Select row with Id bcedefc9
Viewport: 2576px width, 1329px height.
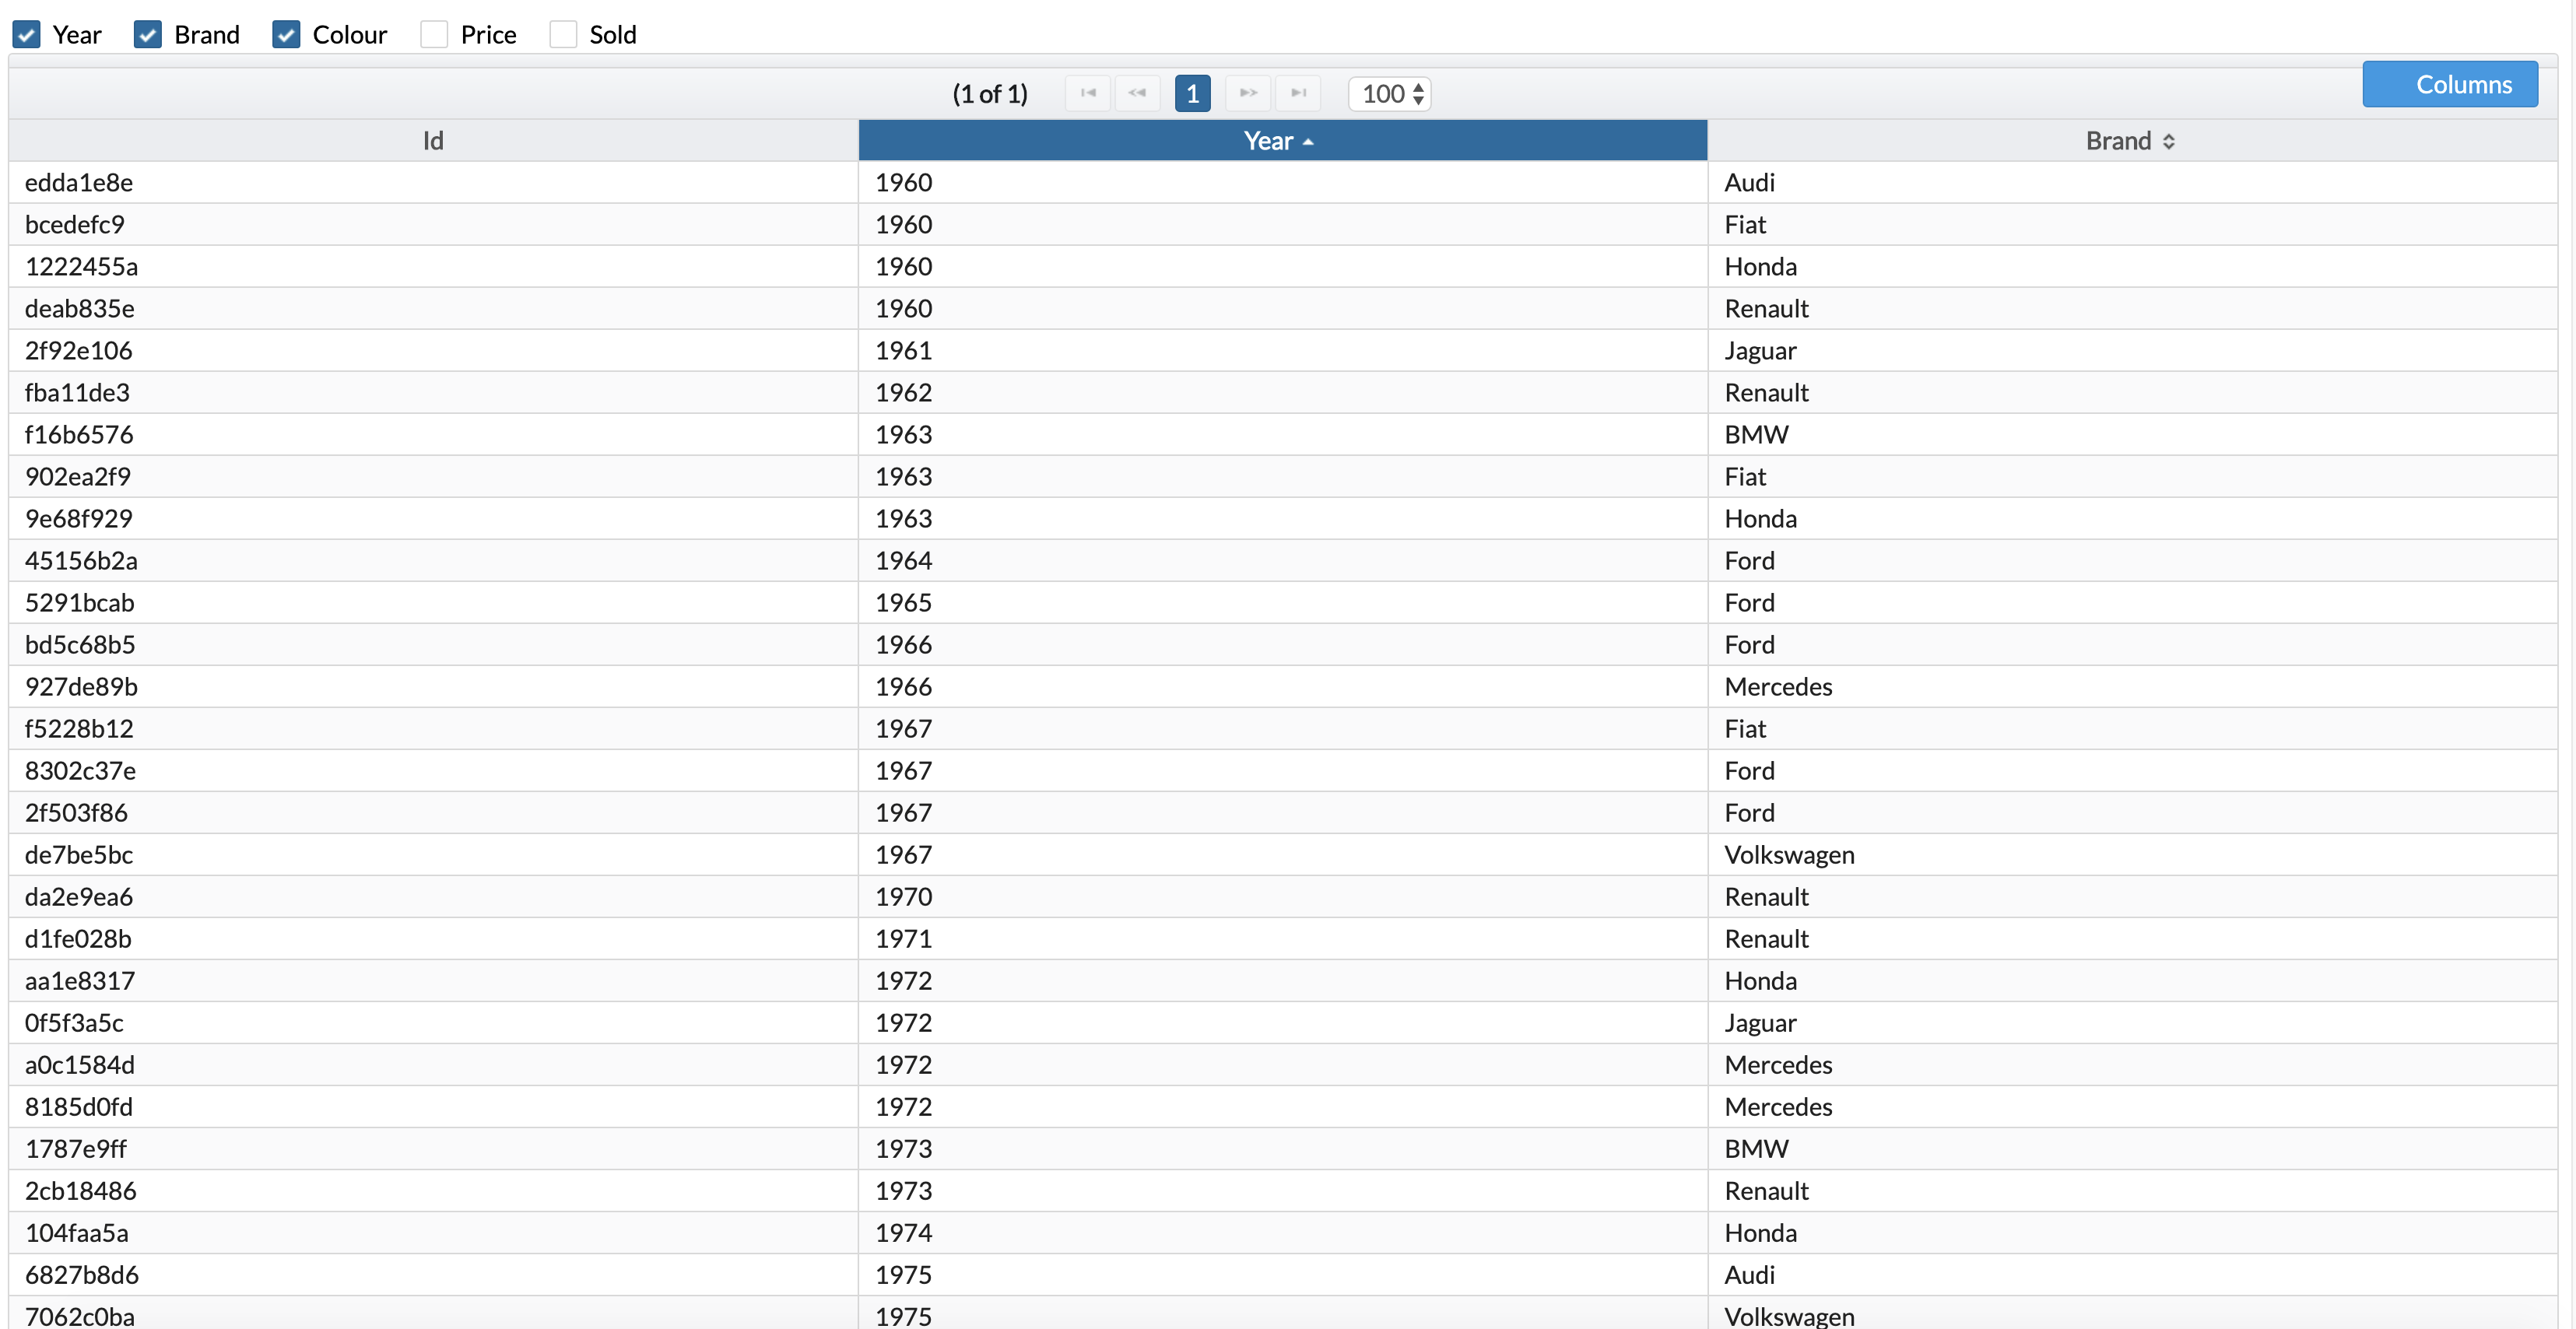coord(1283,225)
